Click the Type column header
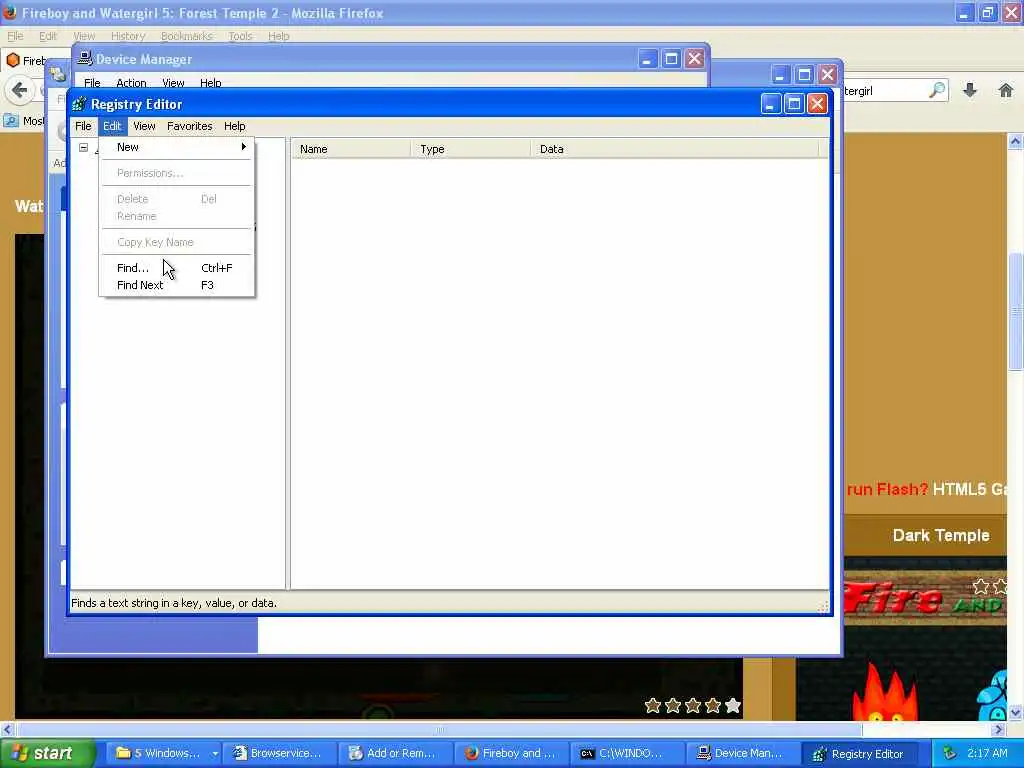This screenshot has height=768, width=1024. (x=471, y=149)
